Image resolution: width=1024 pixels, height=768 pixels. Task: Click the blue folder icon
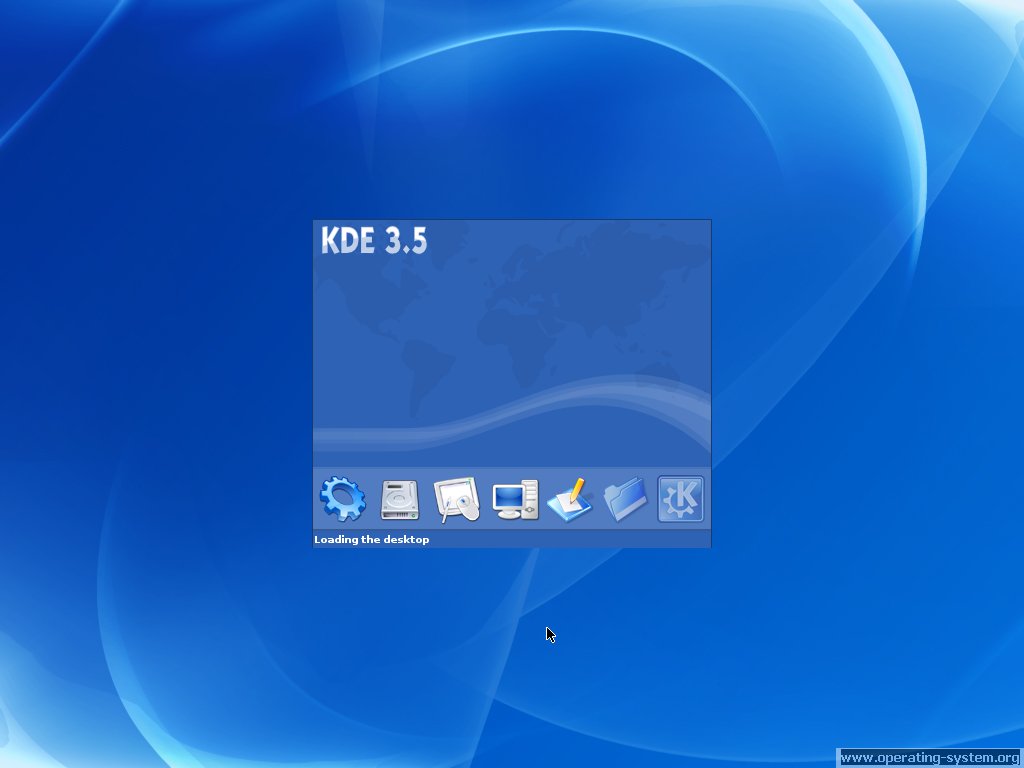pos(626,500)
